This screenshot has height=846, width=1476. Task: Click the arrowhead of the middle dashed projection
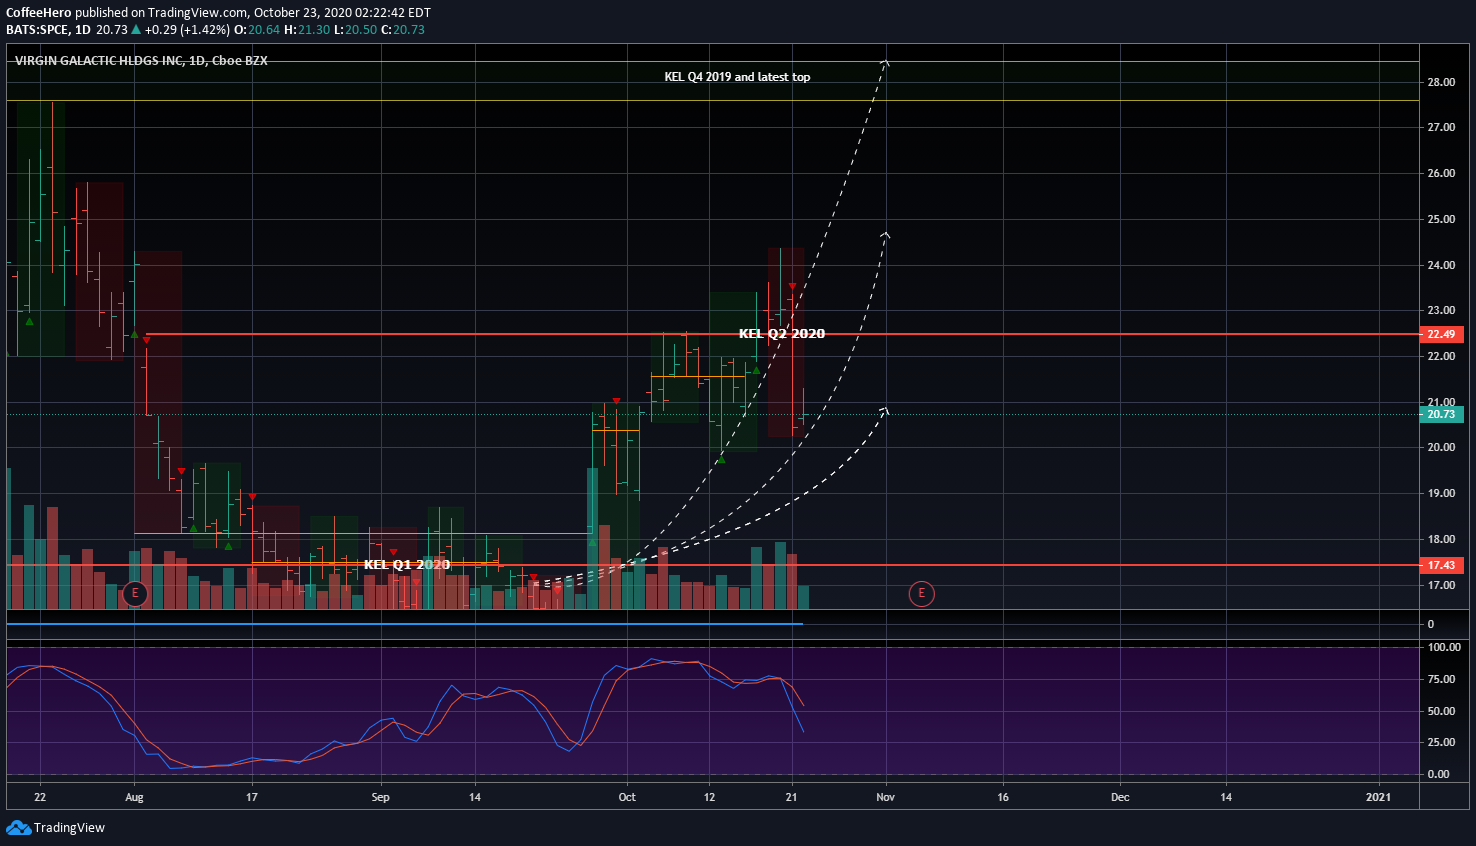tap(885, 235)
